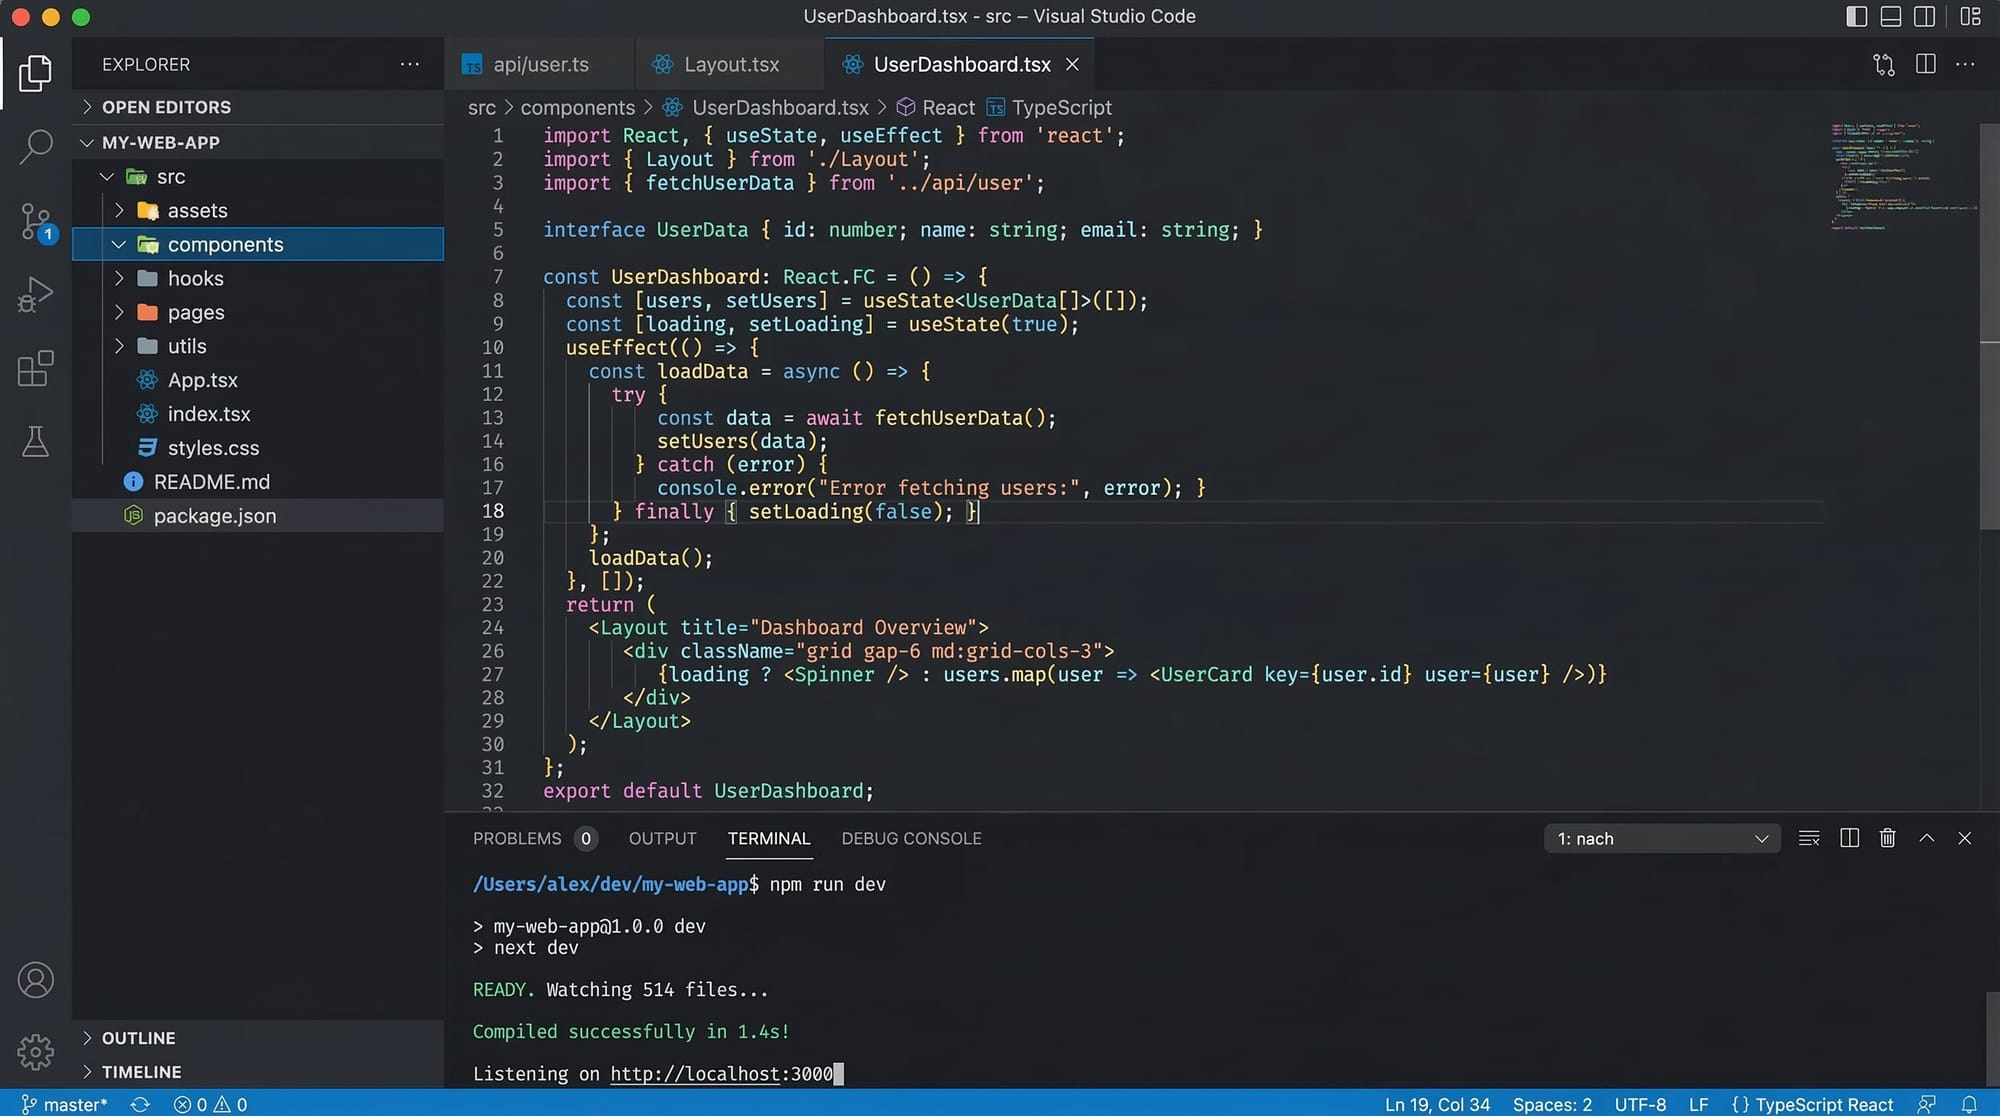The height and width of the screenshot is (1116, 2000).
Task: Open Source Control view with badge
Action: 36,221
